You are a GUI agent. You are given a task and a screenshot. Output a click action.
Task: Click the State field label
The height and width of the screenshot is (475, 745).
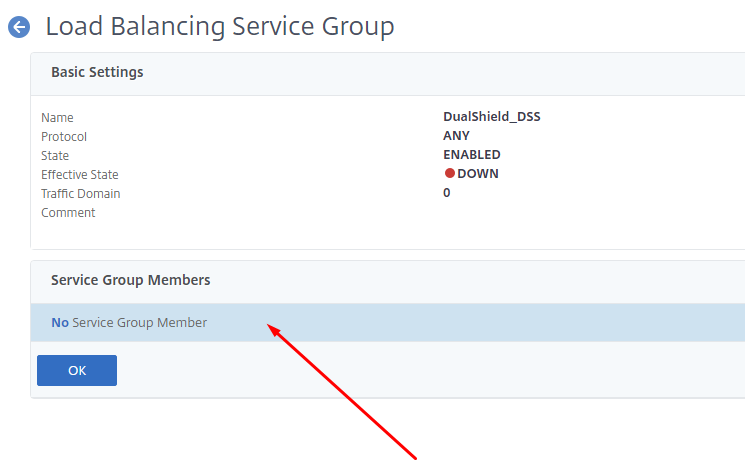[x=55, y=156]
